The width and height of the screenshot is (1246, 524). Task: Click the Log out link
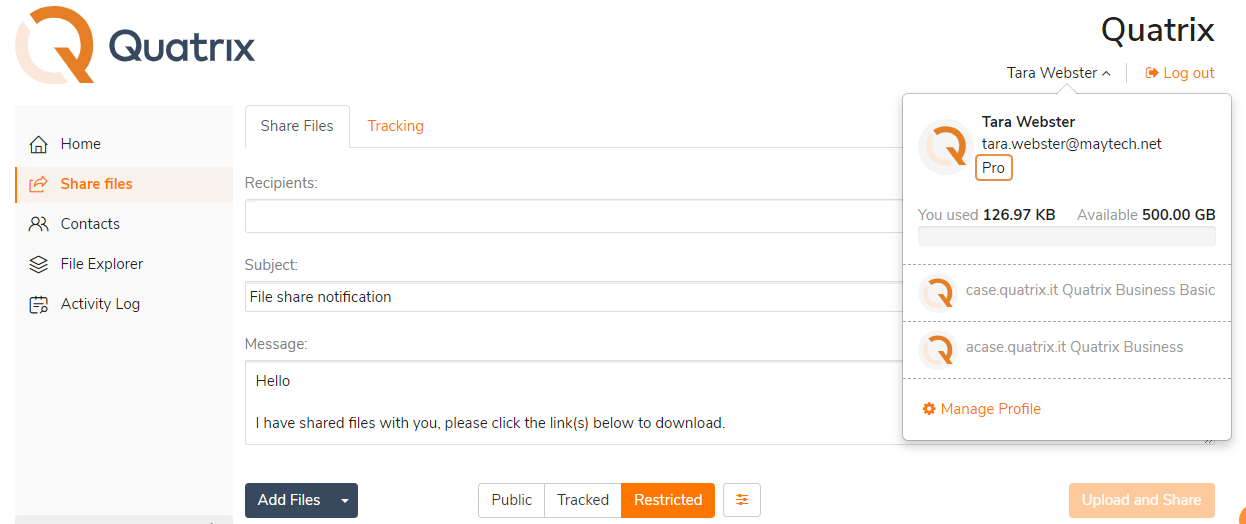pos(1180,73)
